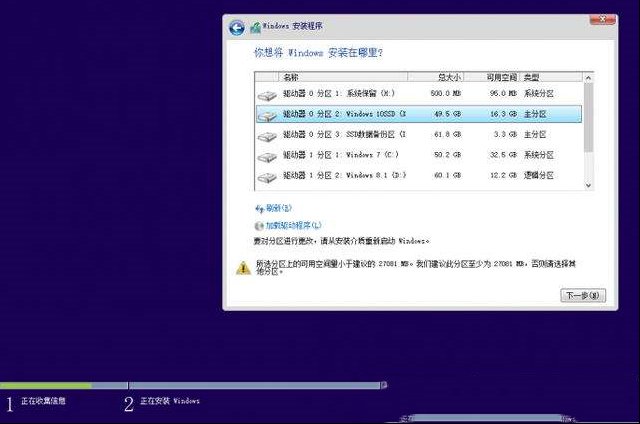Click drive icon of Windows 8.1 (D:) partition
The height and width of the screenshot is (424, 640).
[x=267, y=177]
